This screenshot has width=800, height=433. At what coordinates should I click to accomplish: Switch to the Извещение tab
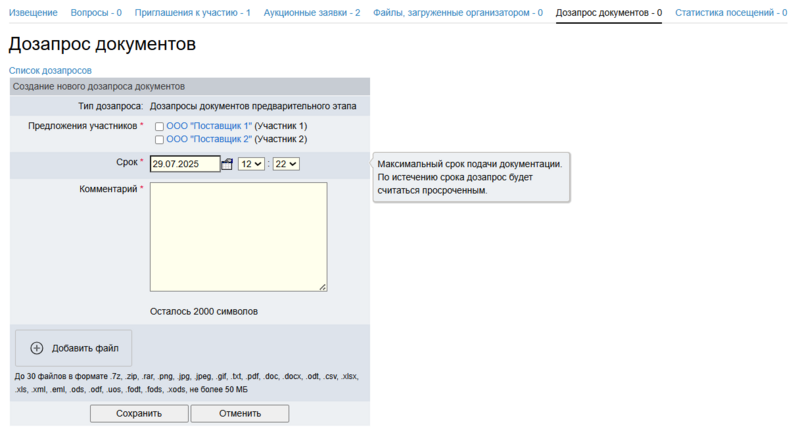[33, 13]
